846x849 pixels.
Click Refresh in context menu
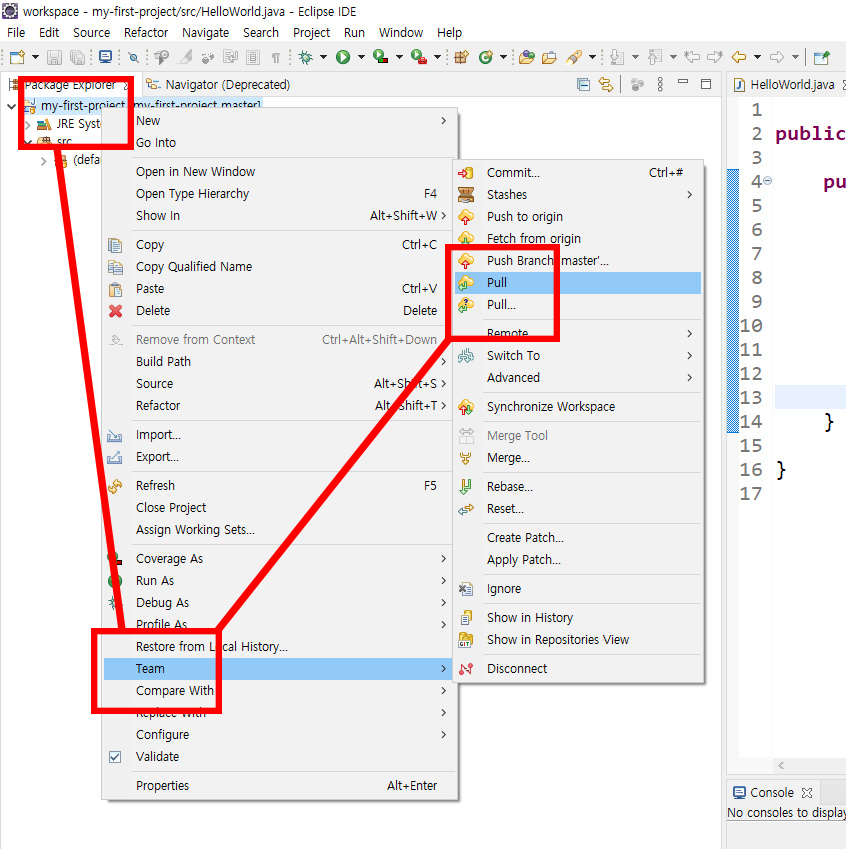click(279, 486)
